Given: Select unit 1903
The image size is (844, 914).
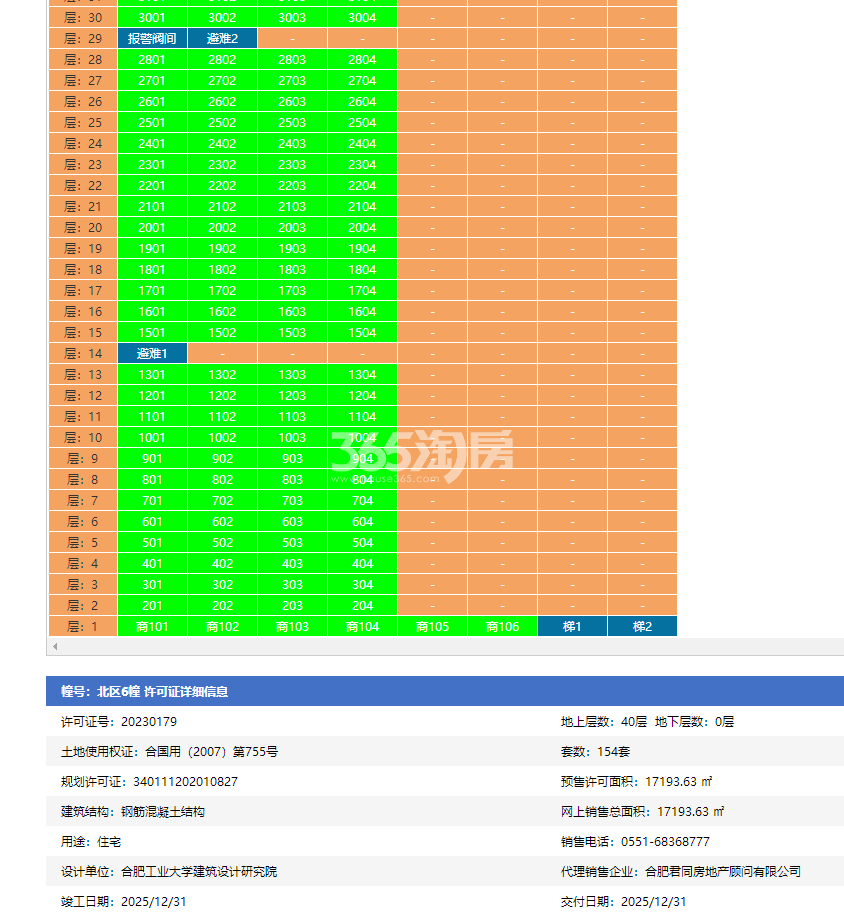Looking at the screenshot, I should (x=293, y=248).
